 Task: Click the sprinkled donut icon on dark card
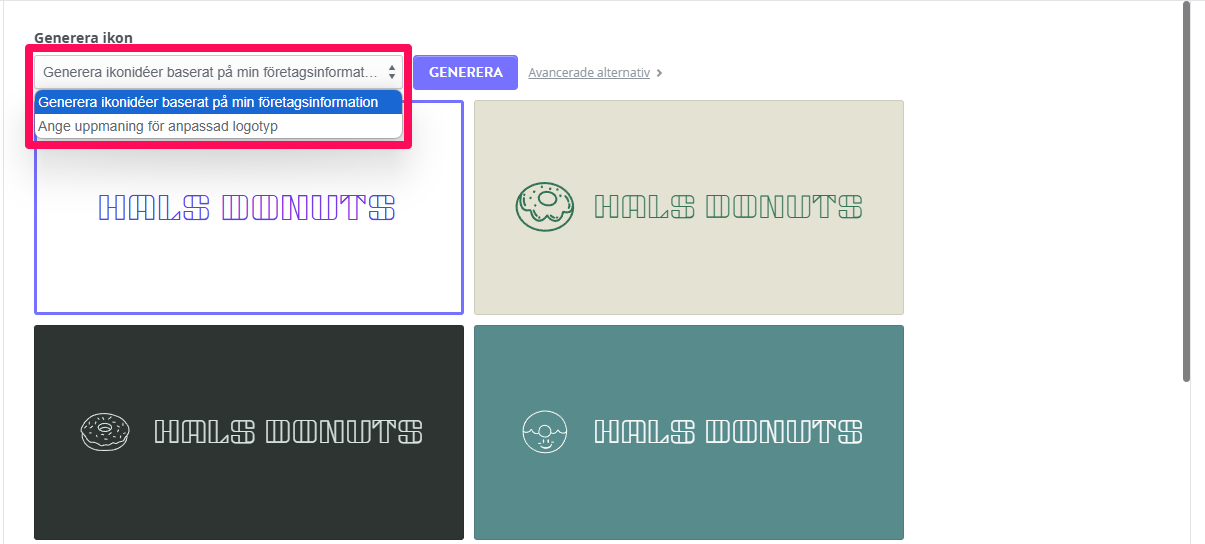105,431
